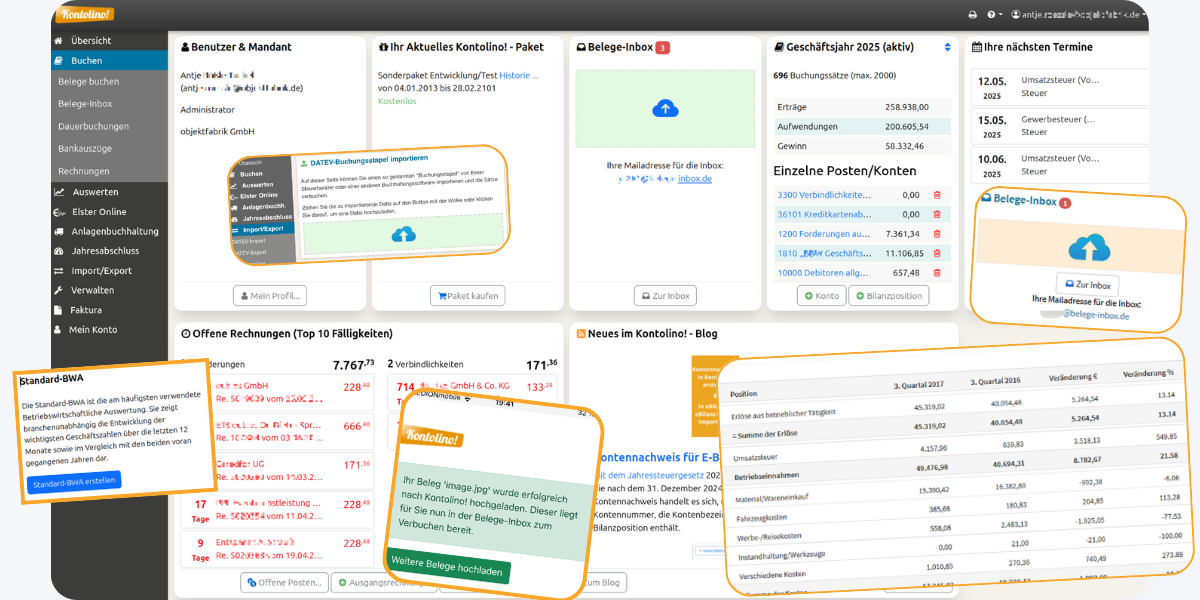Click Zur Inbox in the orange Belege-Inbox callout
1200x600 pixels.
(1088, 285)
